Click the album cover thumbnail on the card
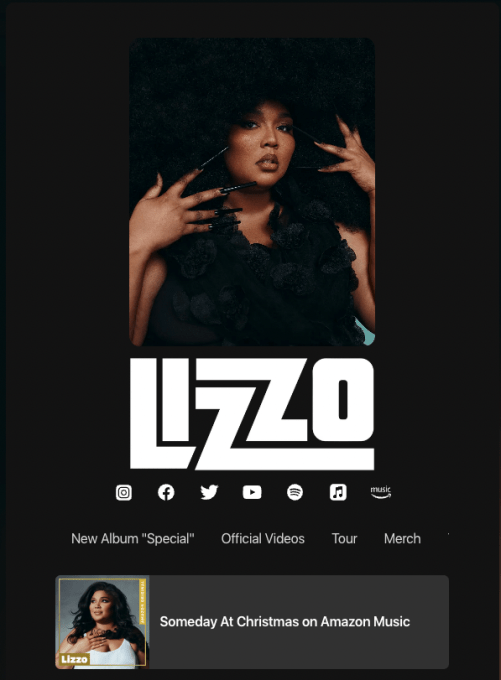Image resolution: width=501 pixels, height=680 pixels. point(102,622)
